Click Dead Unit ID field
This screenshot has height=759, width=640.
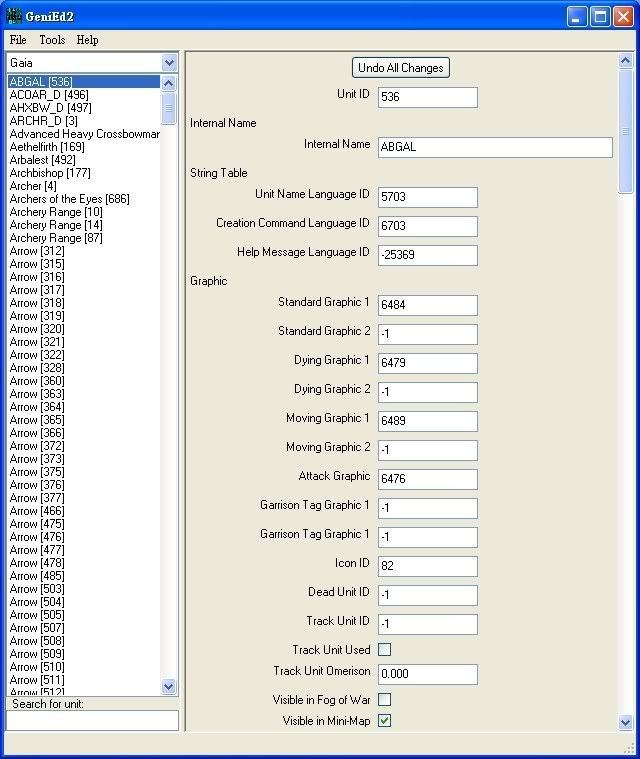(427, 595)
